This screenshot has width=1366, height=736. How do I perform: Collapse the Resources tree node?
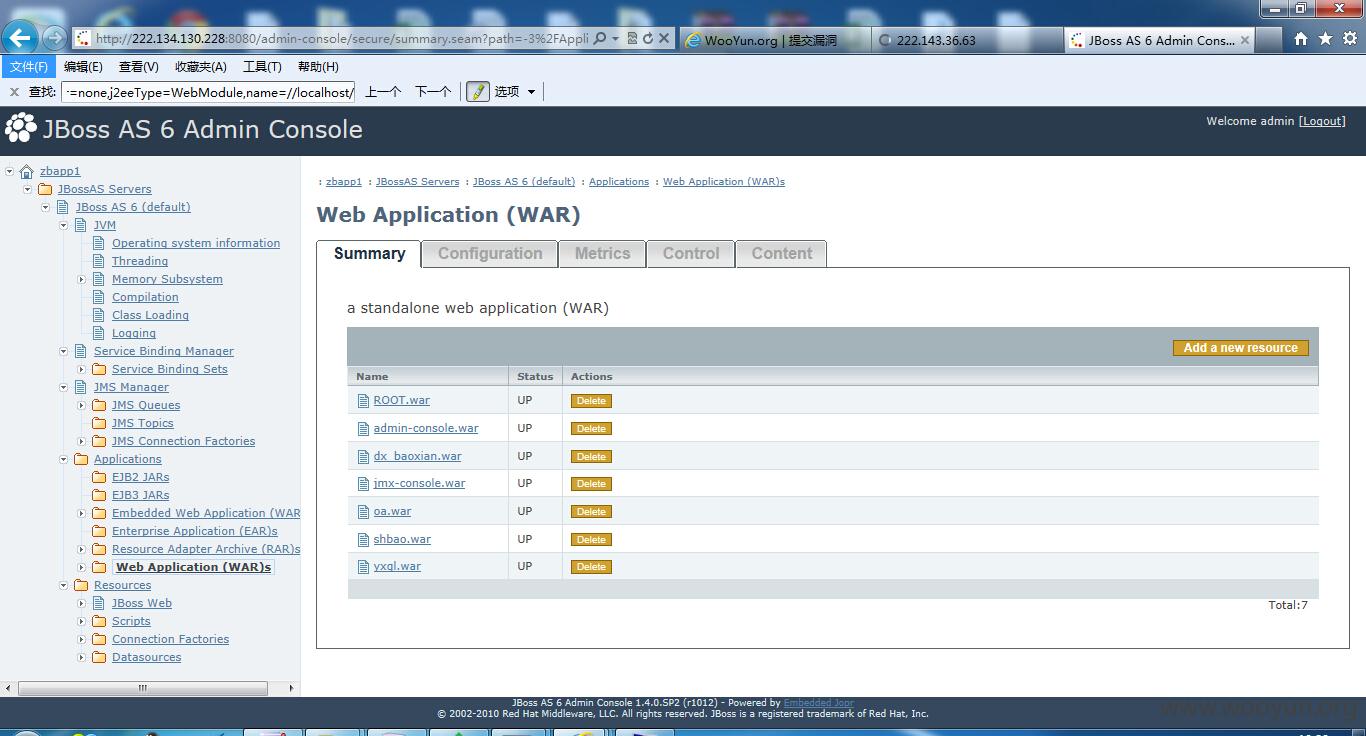(64, 585)
